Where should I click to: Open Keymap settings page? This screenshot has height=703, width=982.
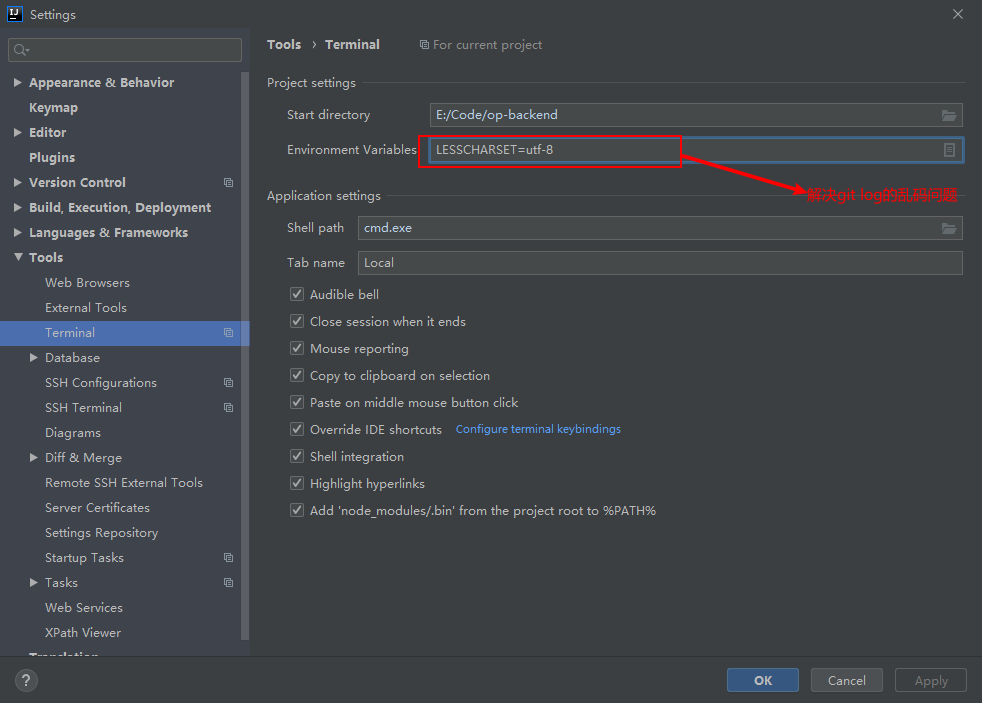[53, 108]
